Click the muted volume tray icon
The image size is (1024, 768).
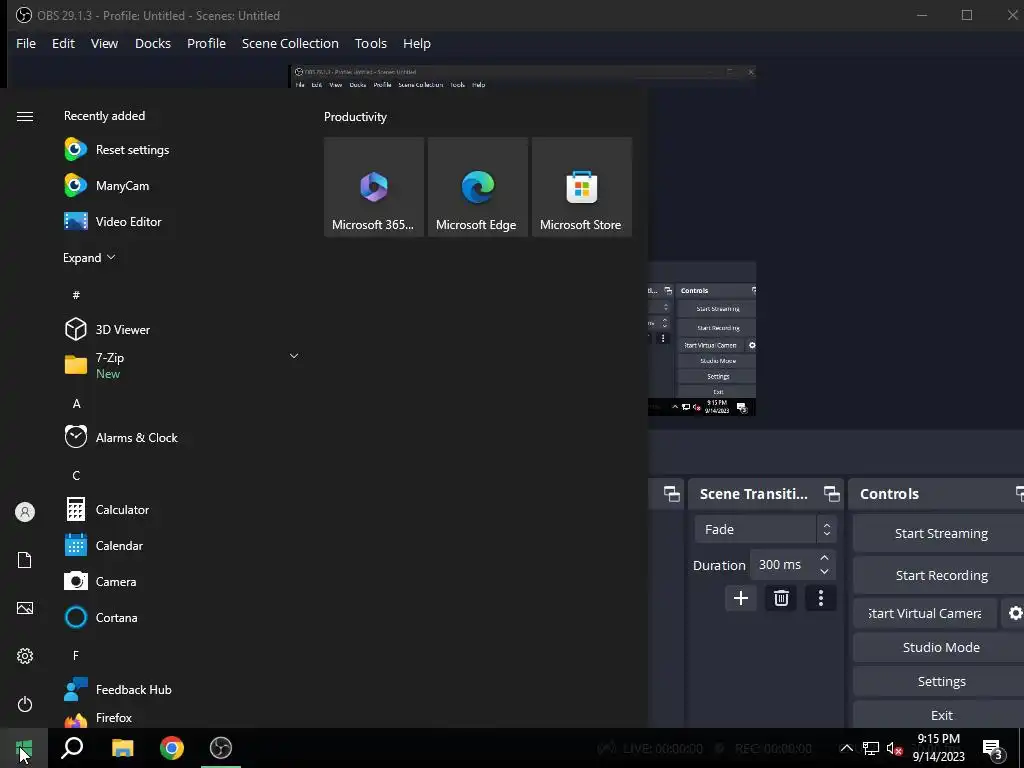(x=895, y=748)
